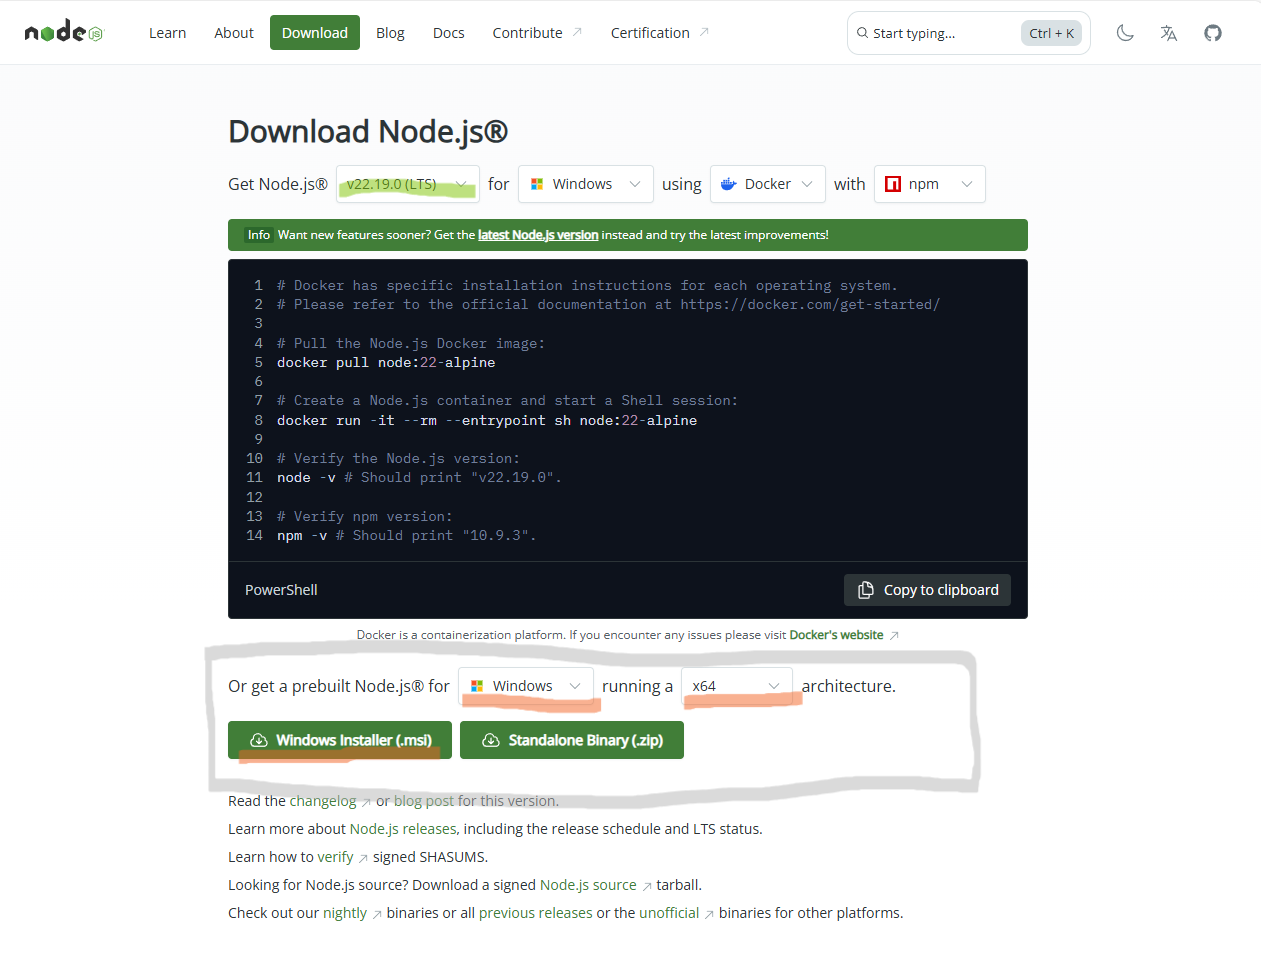
Task: Click the download icon on Windows Installer button
Action: pyautogui.click(x=259, y=740)
